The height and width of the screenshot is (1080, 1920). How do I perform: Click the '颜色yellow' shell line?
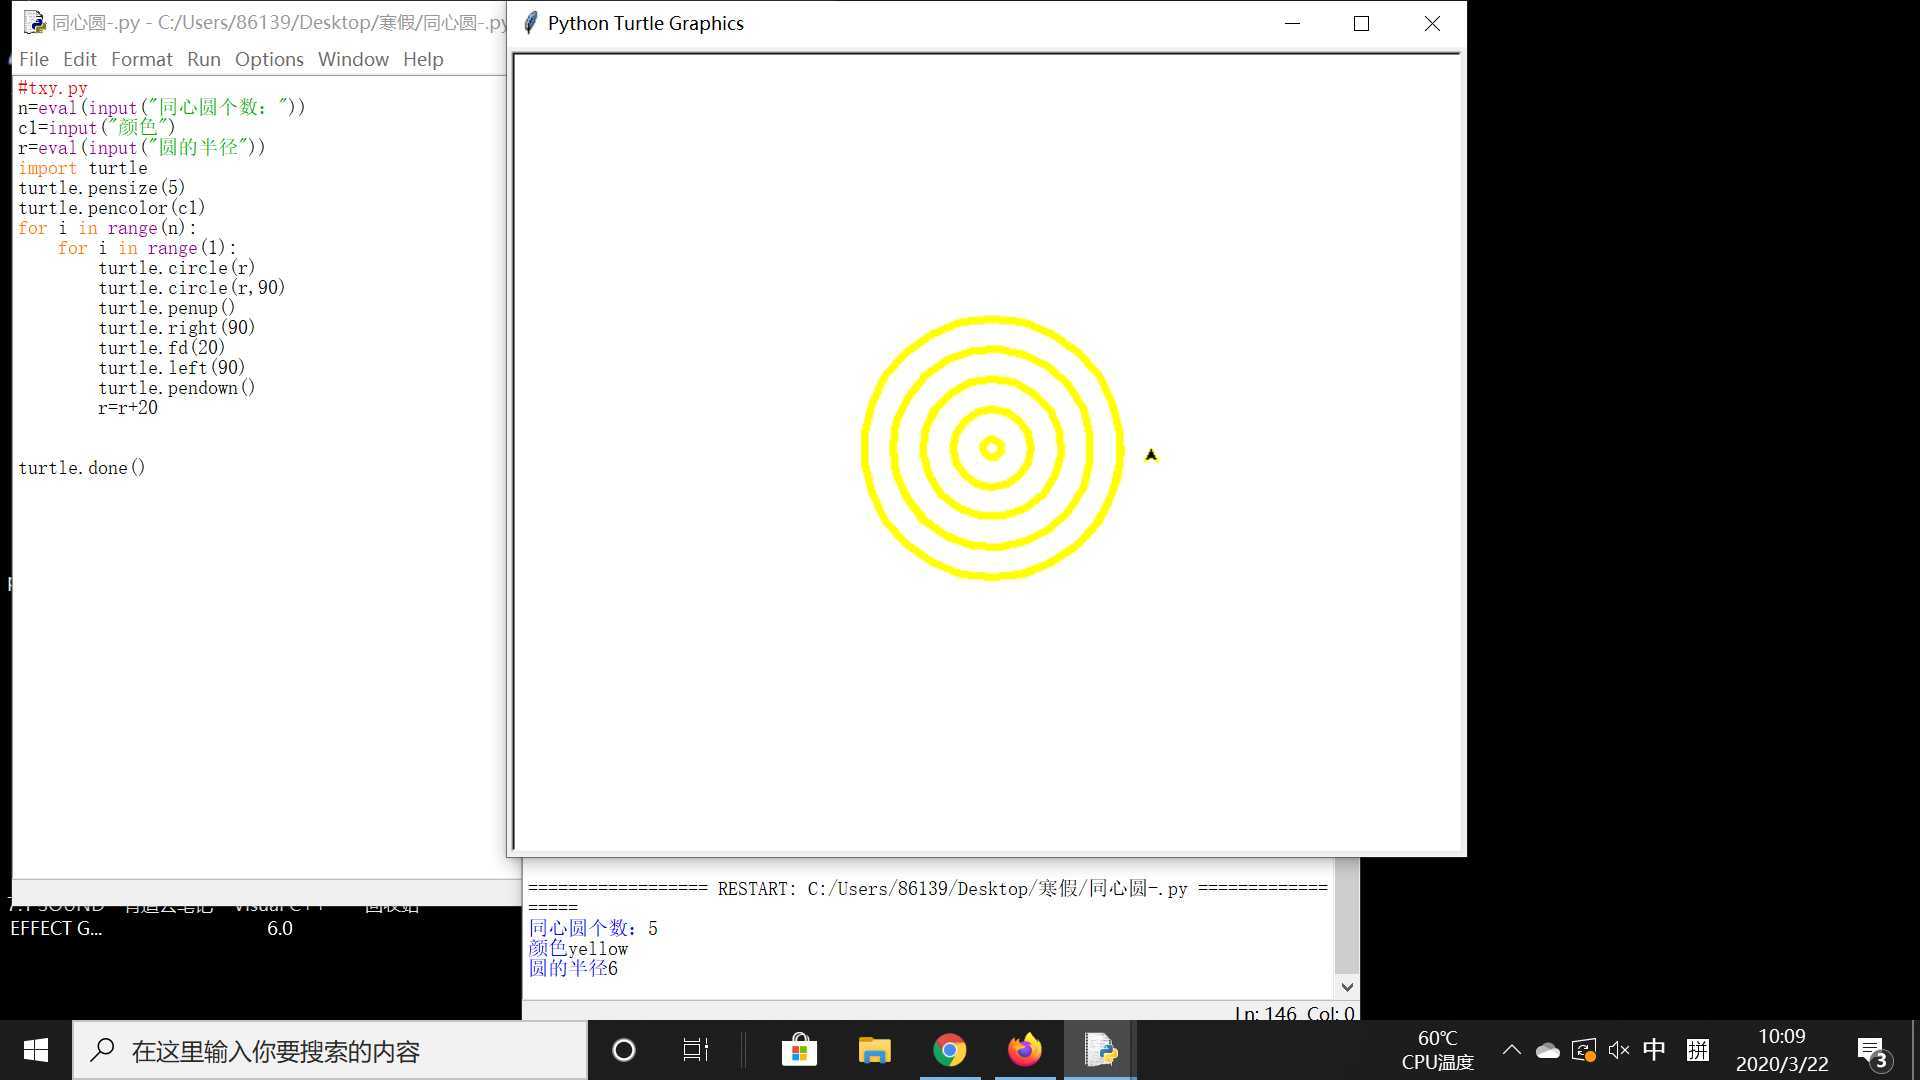pyautogui.click(x=578, y=949)
